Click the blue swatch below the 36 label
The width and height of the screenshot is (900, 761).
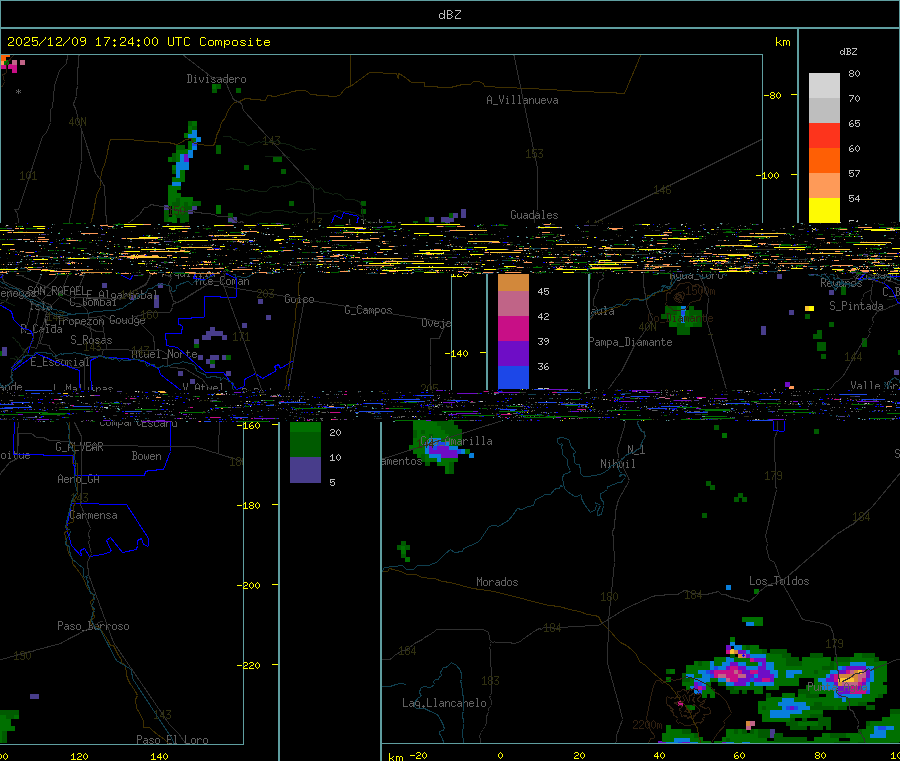pos(513,378)
